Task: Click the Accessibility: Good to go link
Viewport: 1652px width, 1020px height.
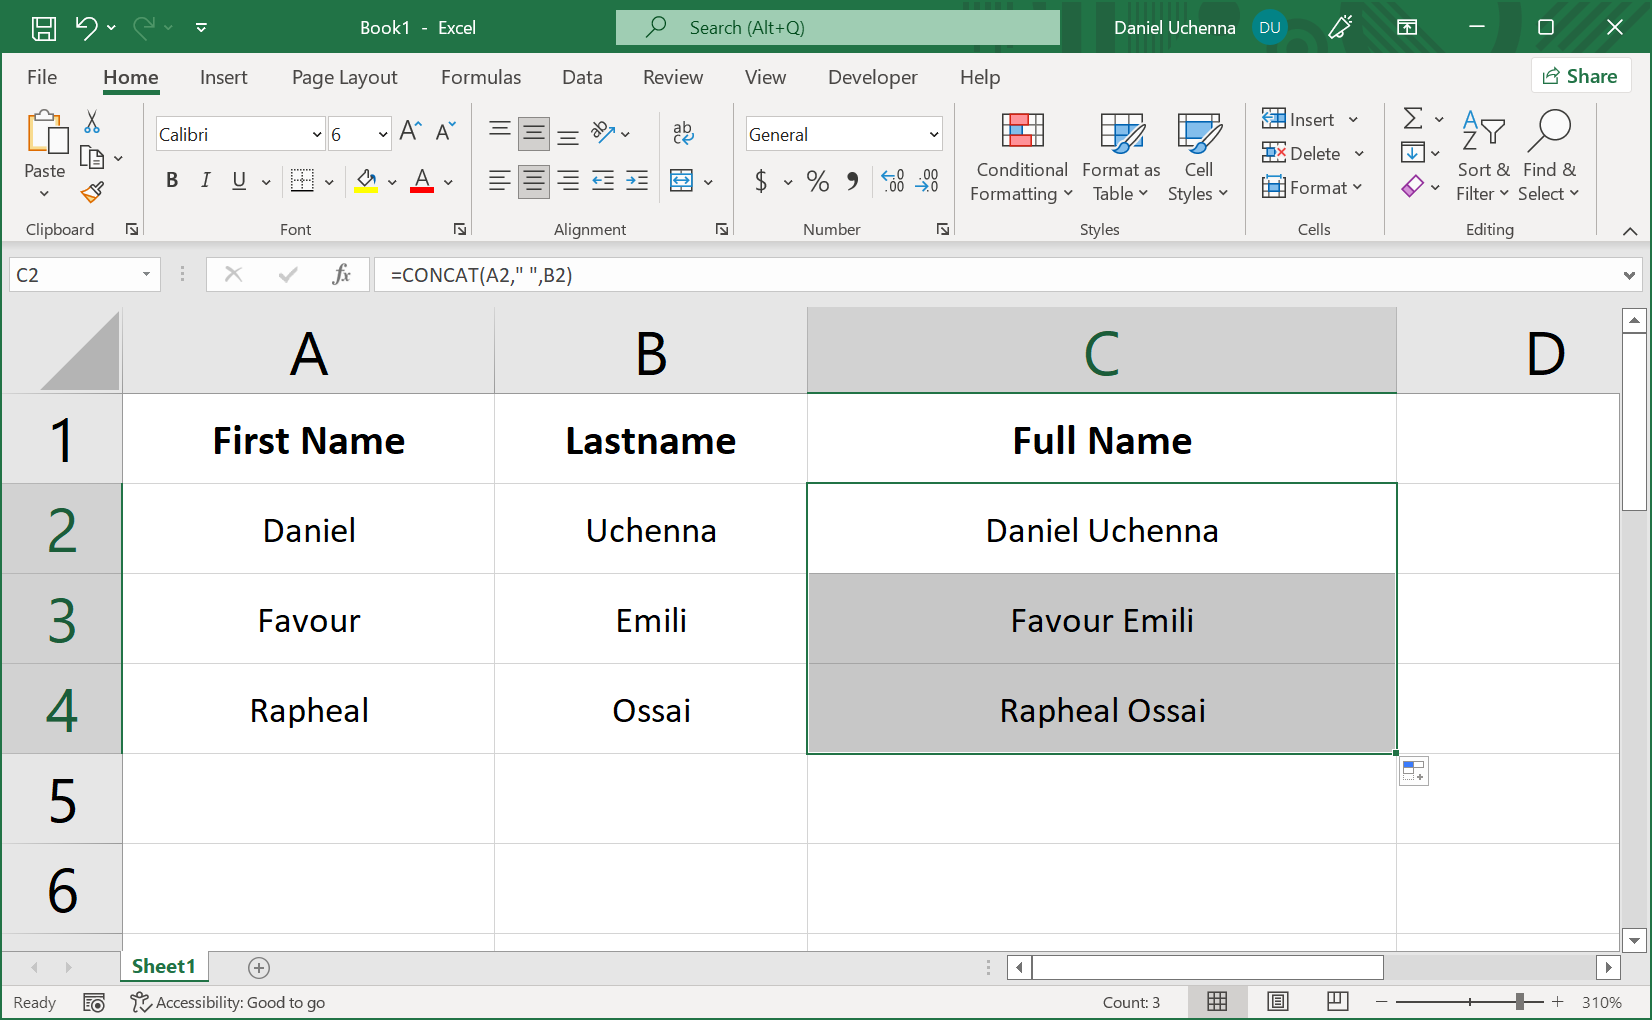Action: click(228, 1001)
